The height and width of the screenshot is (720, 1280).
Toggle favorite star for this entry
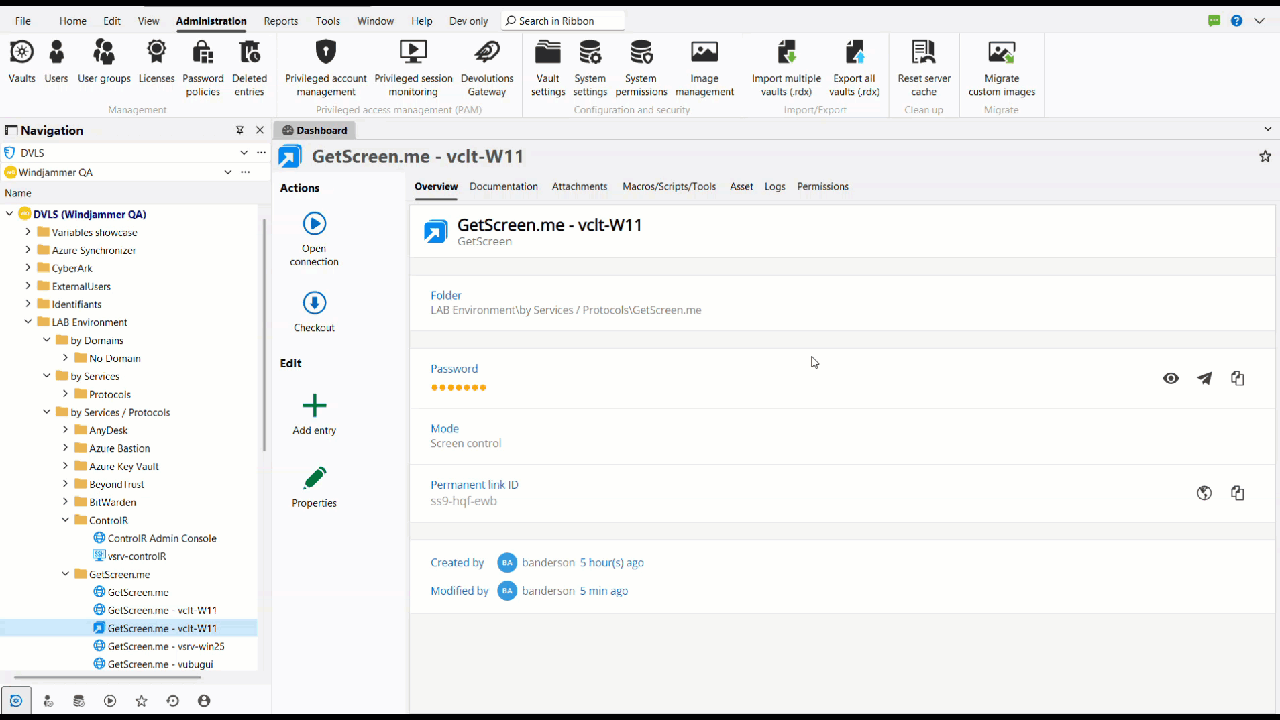click(1265, 156)
